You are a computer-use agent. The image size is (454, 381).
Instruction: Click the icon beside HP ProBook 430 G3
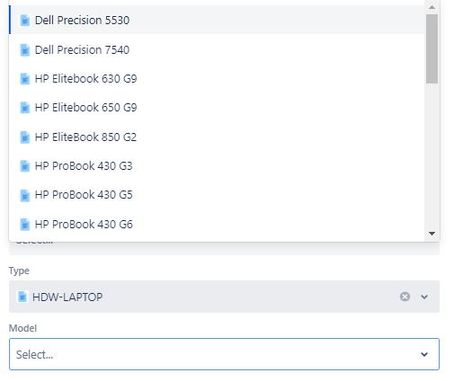point(25,166)
